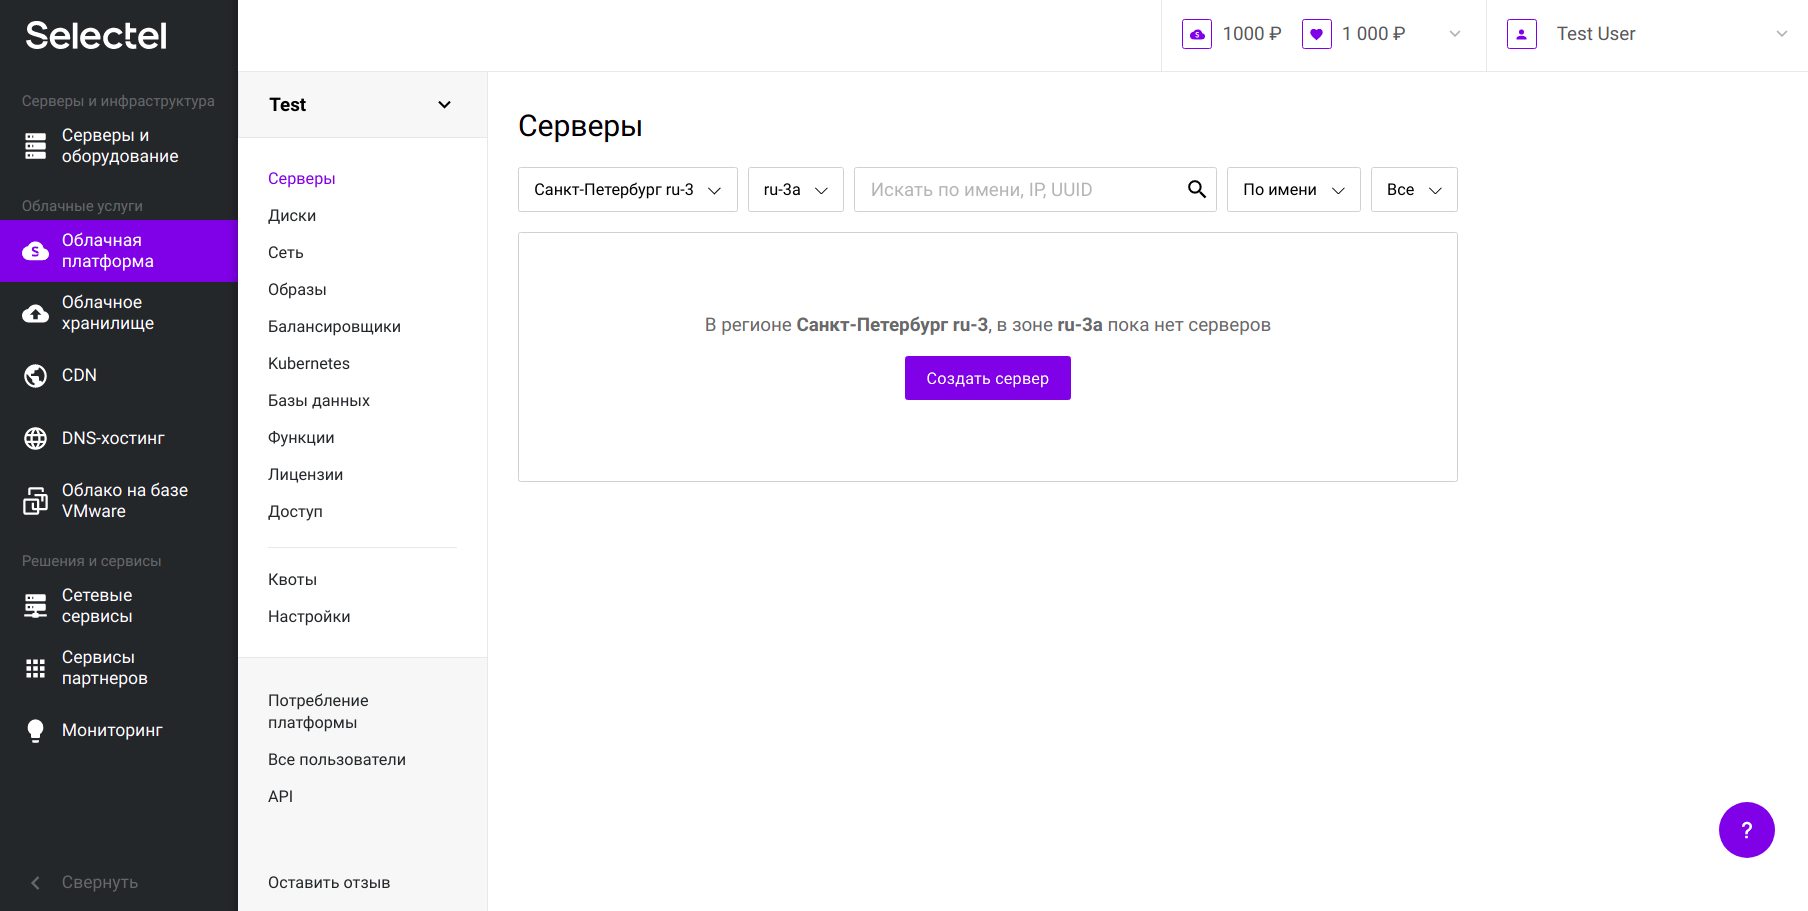Open Доступ section
The height and width of the screenshot is (911, 1808).
[x=295, y=512]
